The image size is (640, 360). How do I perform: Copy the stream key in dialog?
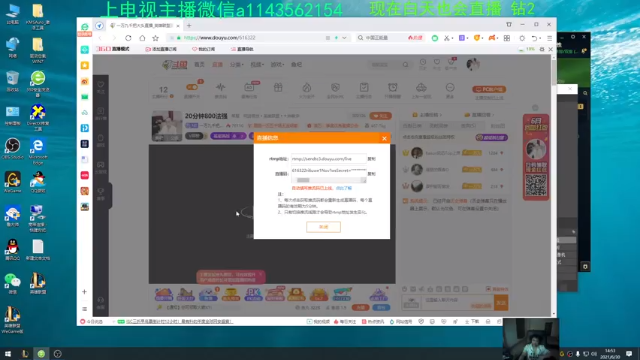tap(371, 174)
